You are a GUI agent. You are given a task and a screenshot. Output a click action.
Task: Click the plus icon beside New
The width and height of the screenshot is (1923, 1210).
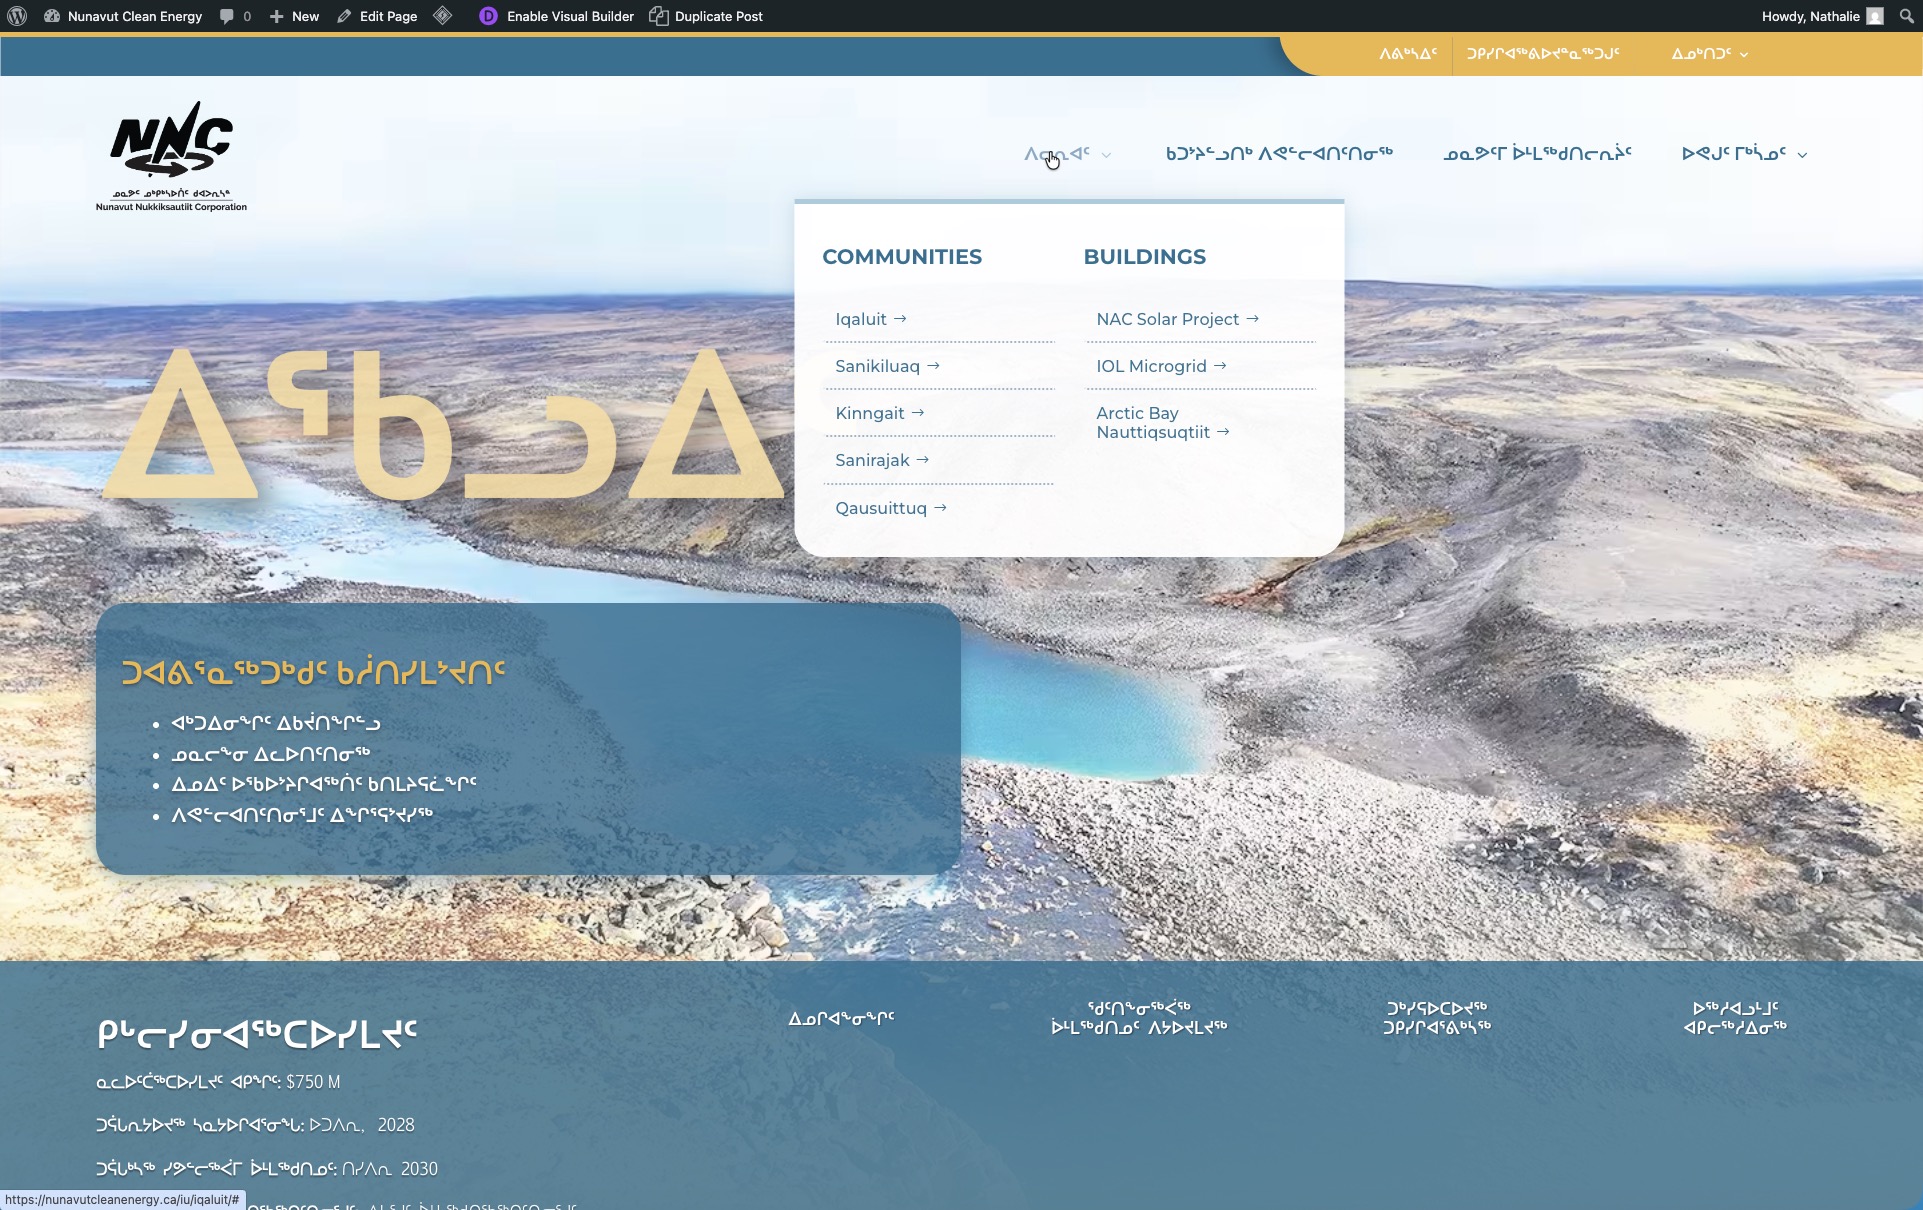[277, 16]
